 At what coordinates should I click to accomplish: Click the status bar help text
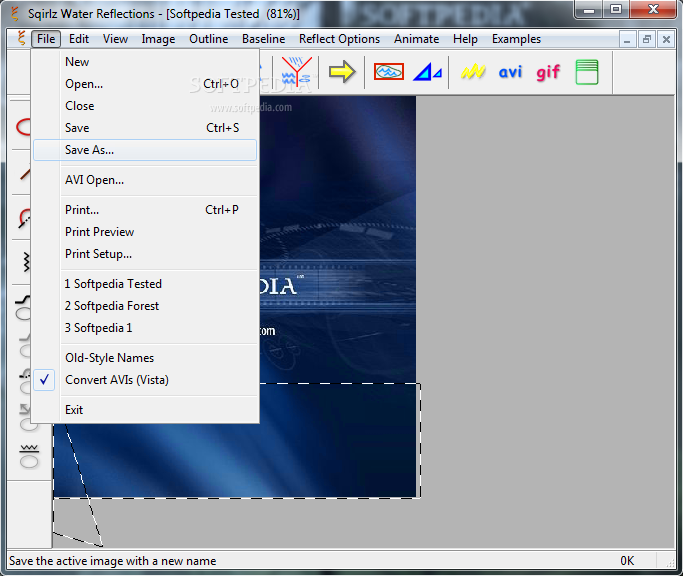pyautogui.click(x=112, y=561)
